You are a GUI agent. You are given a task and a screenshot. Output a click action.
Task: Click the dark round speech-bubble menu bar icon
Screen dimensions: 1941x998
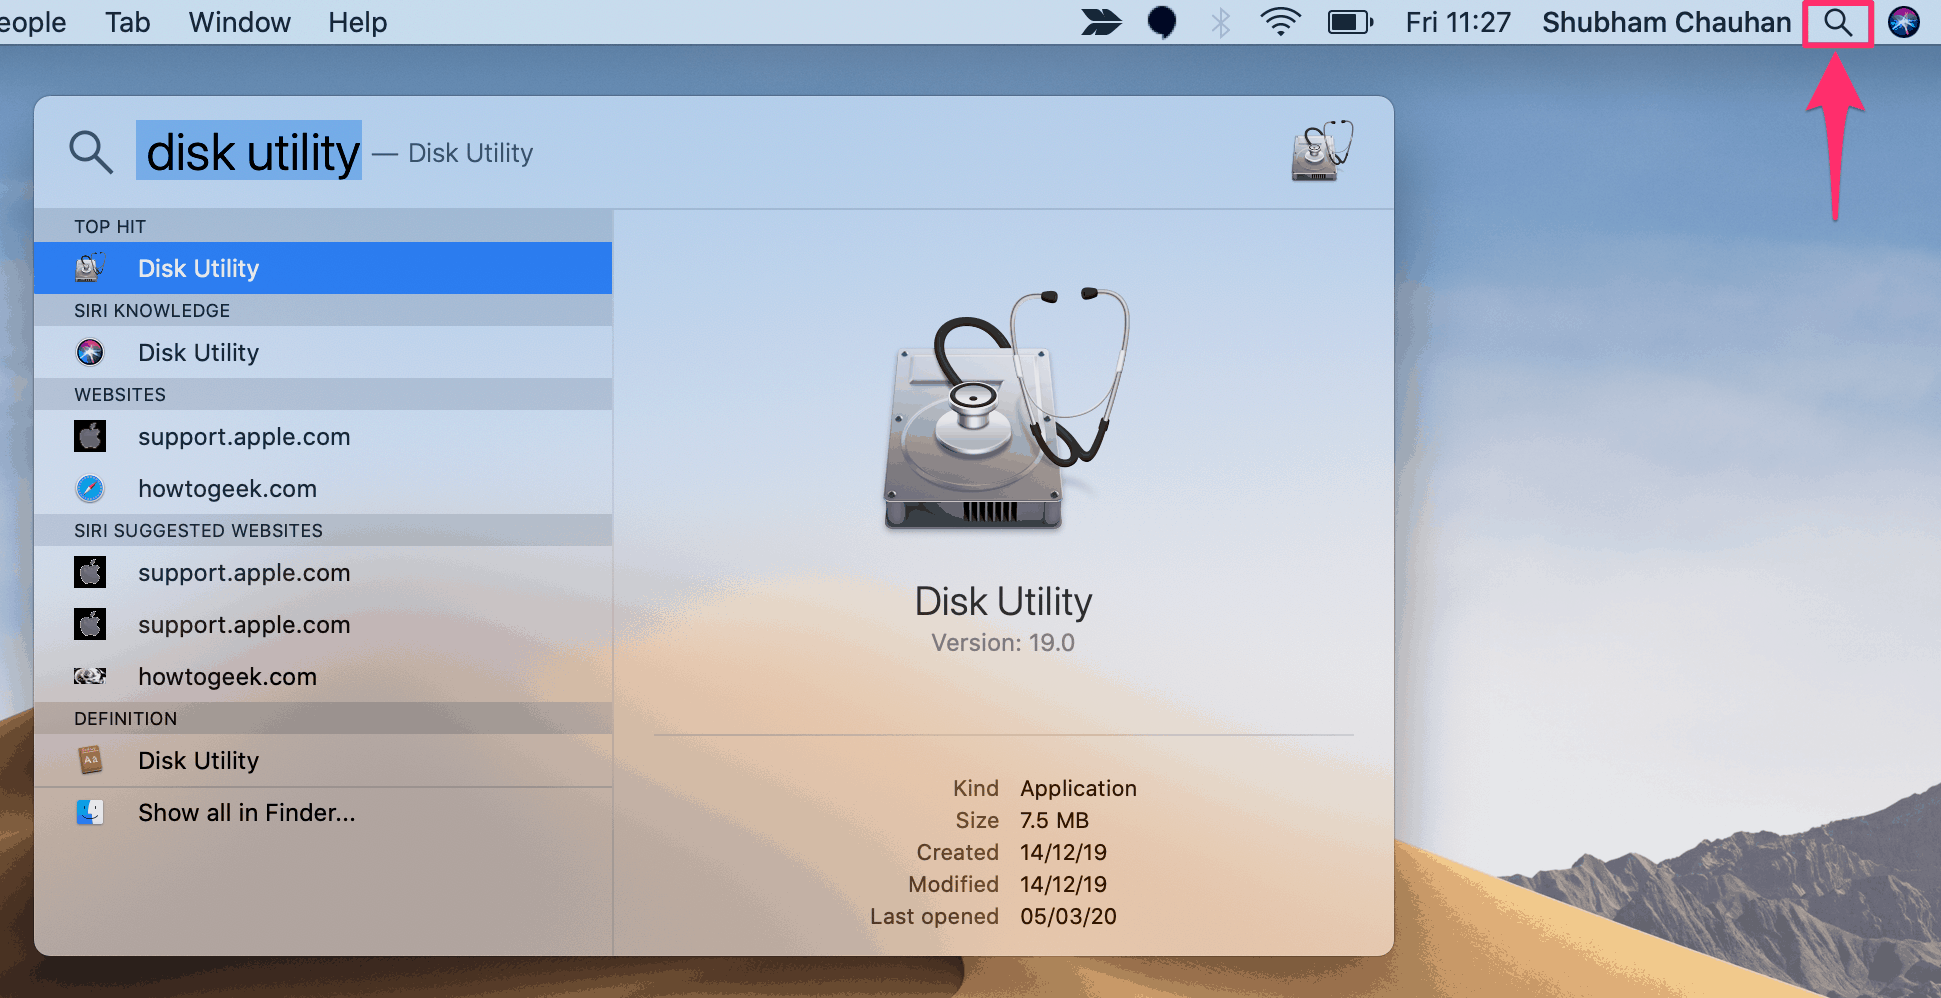click(1162, 22)
